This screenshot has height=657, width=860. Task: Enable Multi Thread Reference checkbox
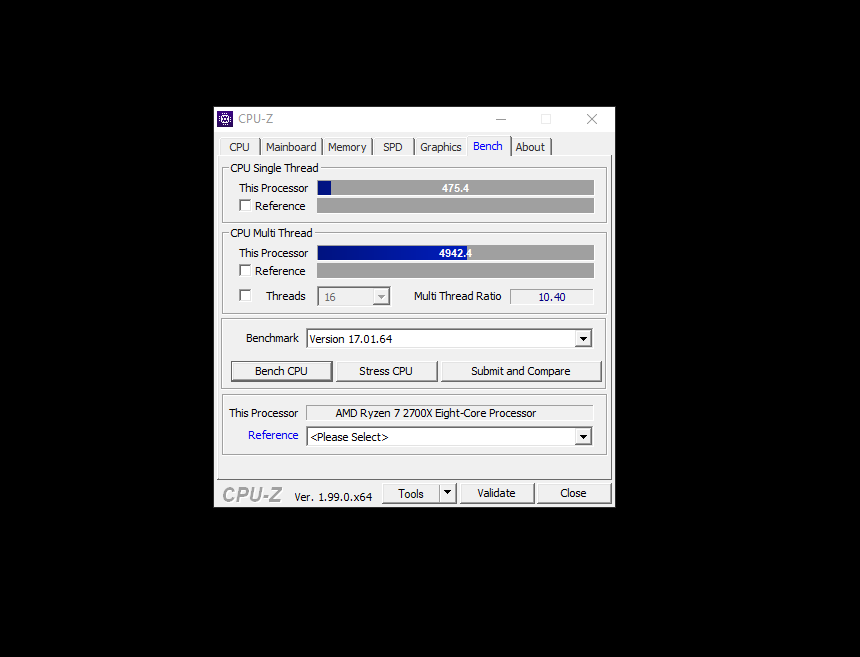coord(245,271)
